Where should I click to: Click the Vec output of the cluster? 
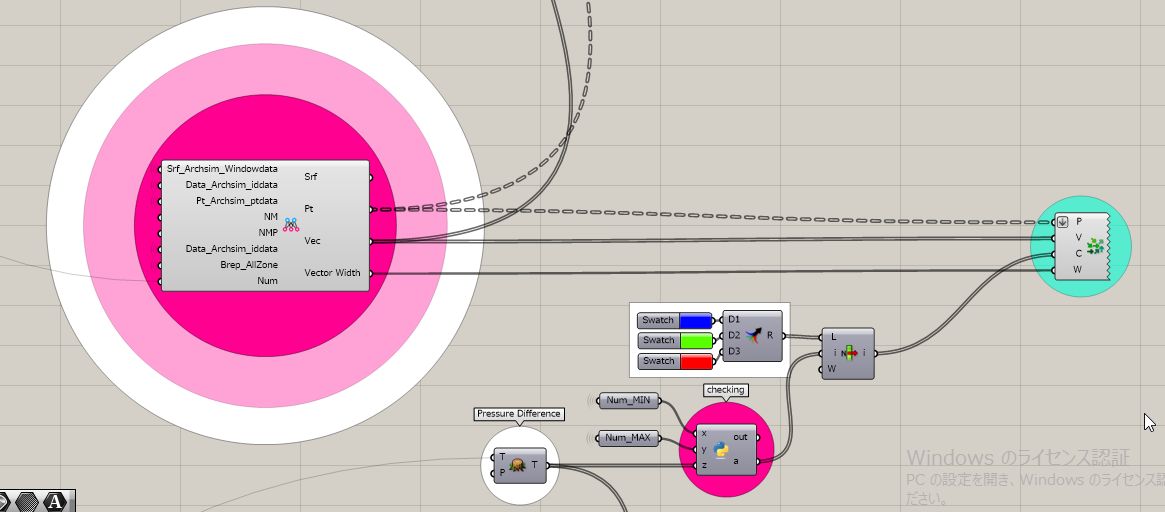coord(313,241)
